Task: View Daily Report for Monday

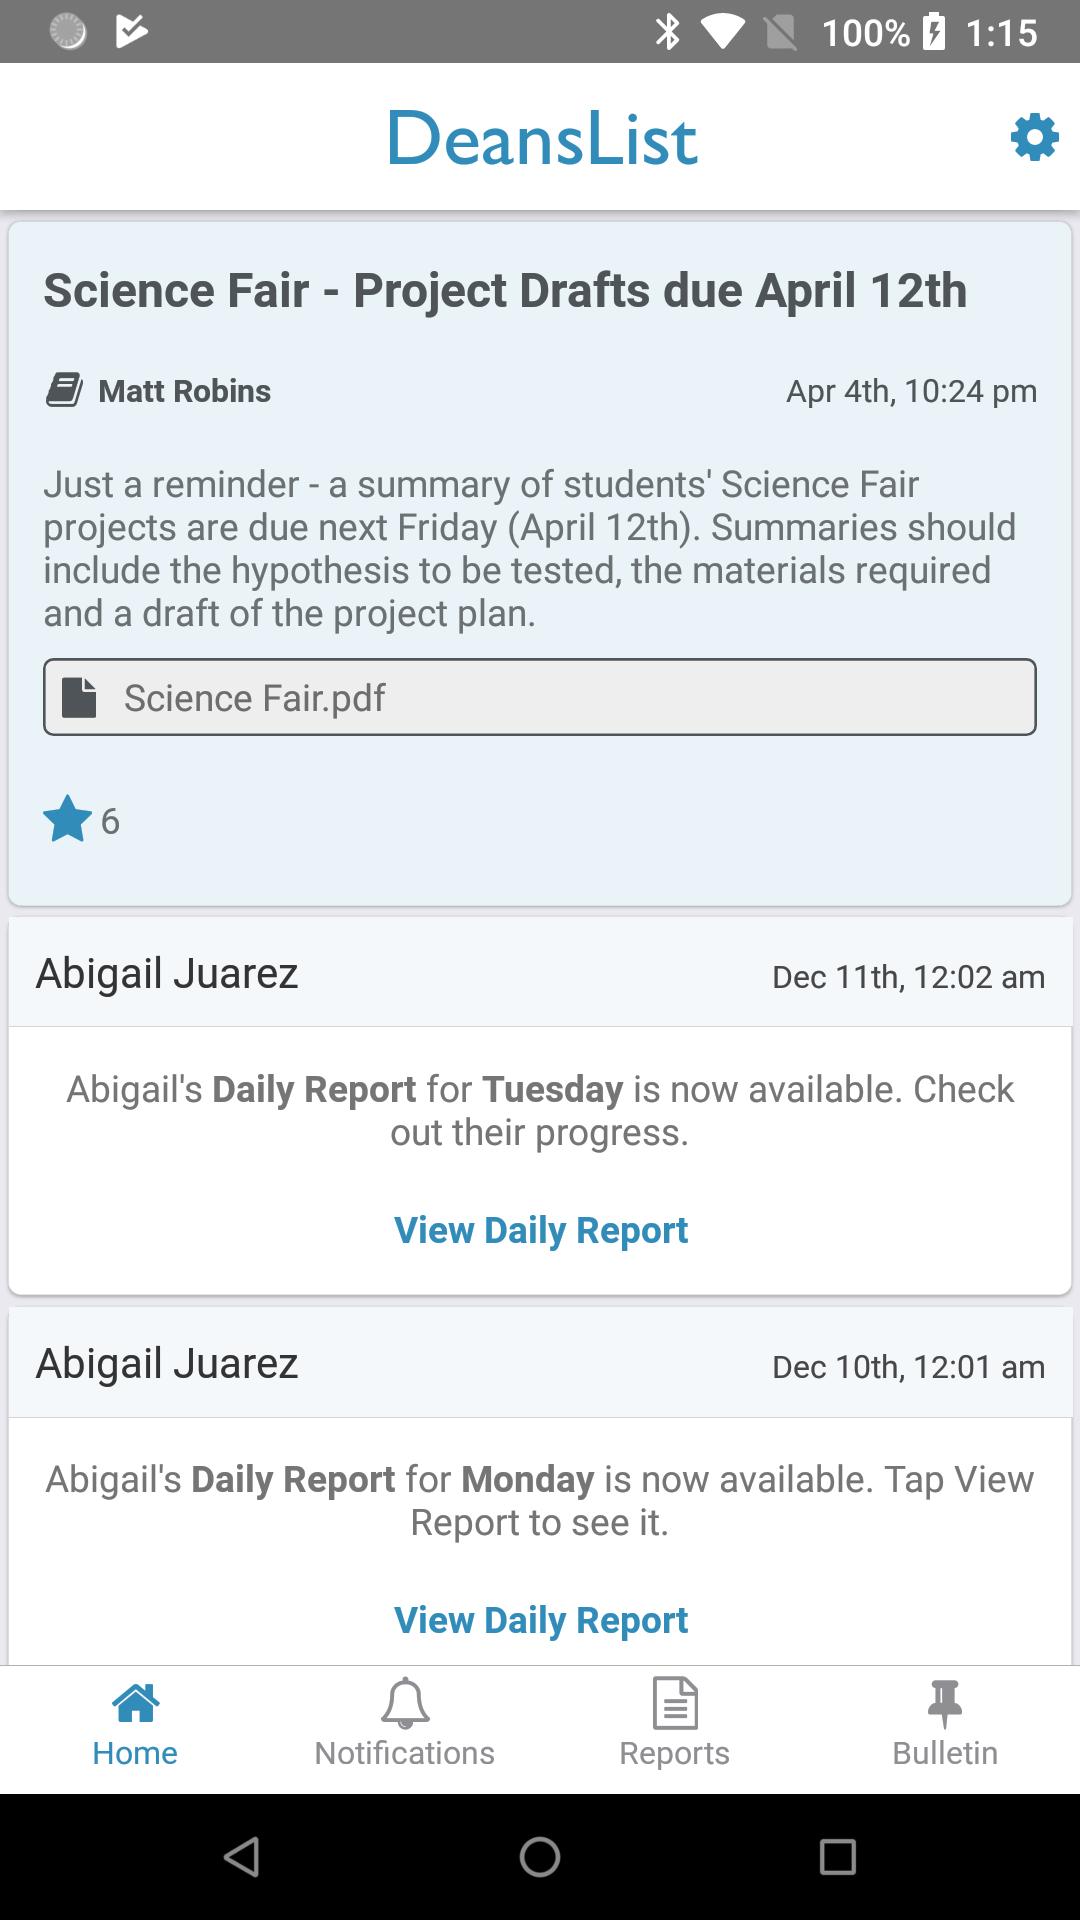Action: tap(541, 1620)
